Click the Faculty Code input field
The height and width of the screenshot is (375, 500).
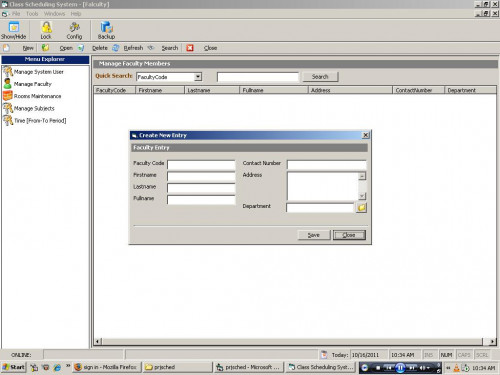click(x=201, y=164)
